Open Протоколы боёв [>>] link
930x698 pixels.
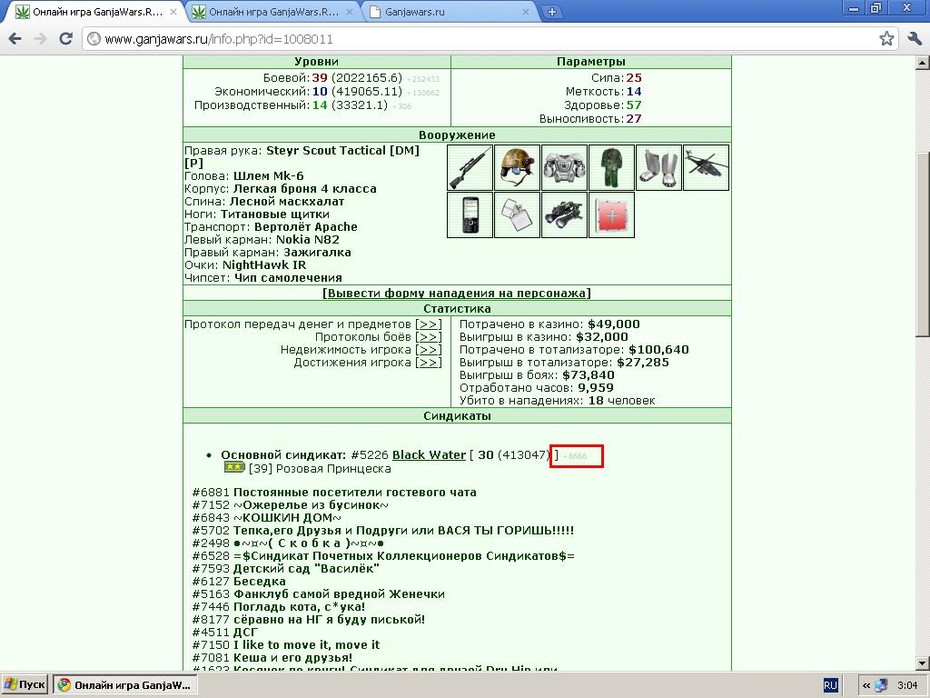point(428,337)
